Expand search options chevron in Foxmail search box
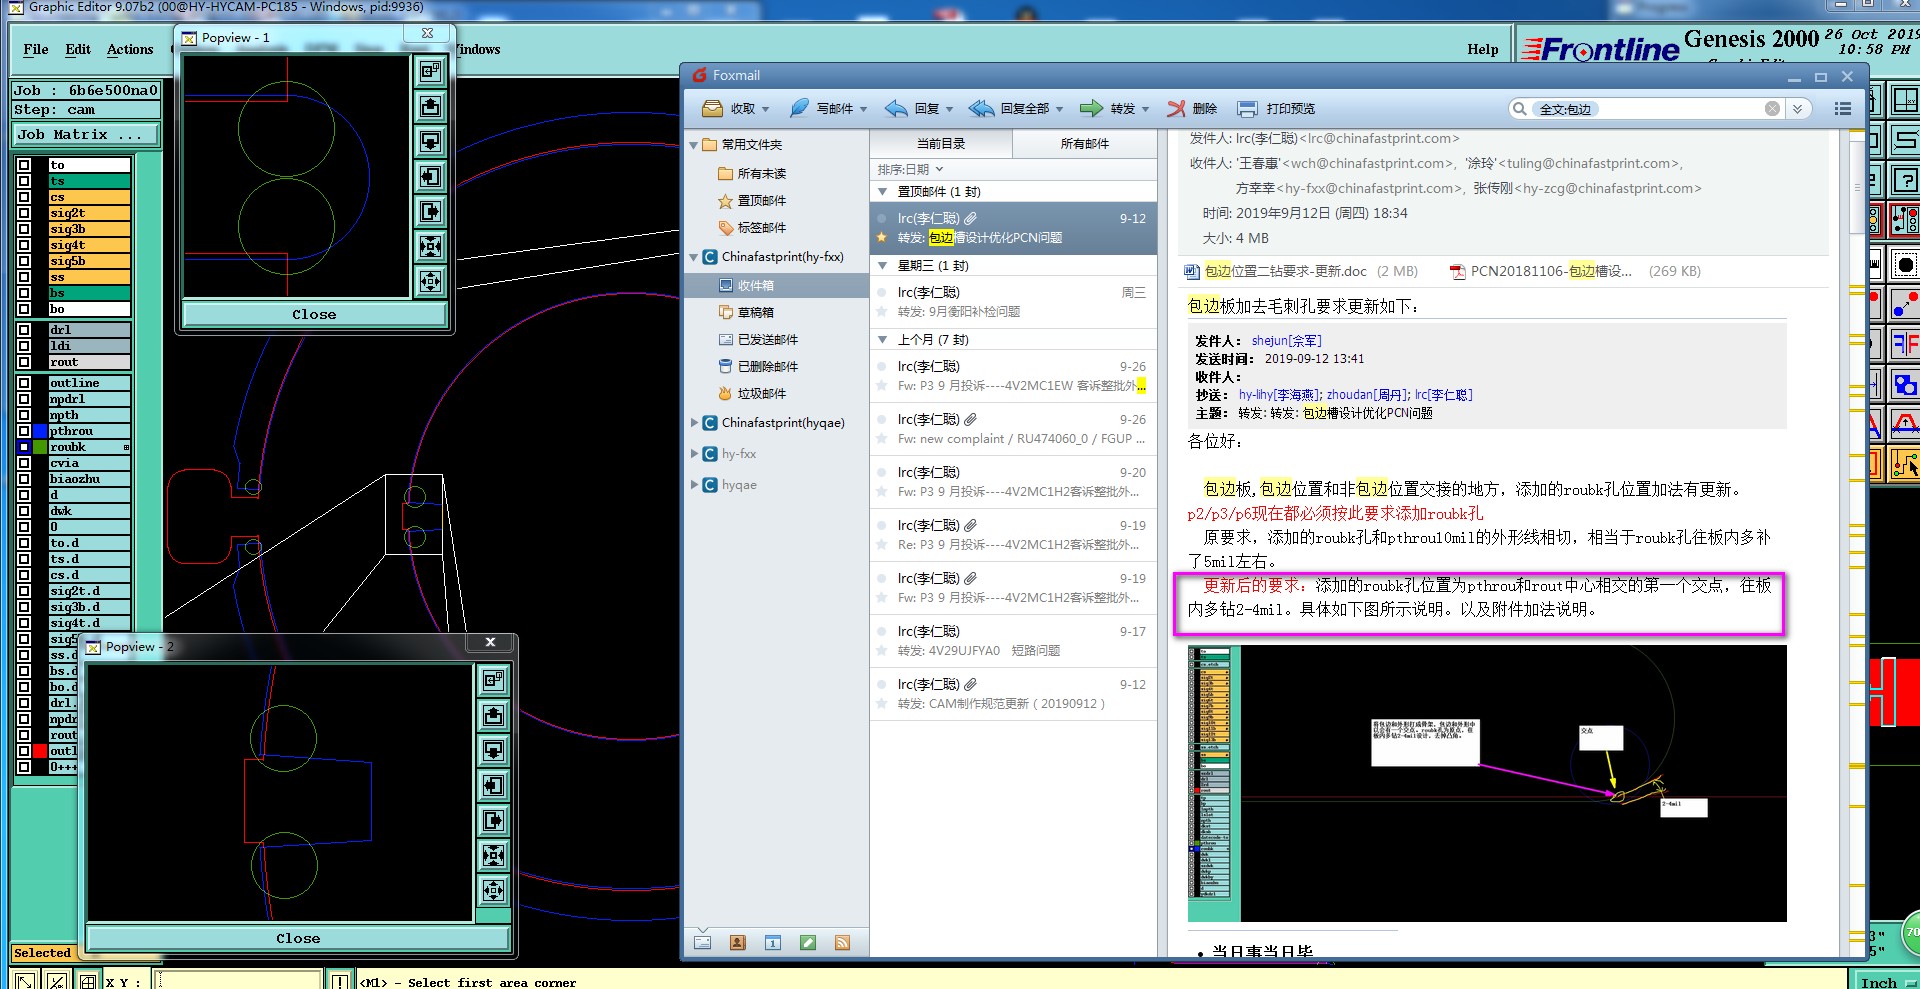The width and height of the screenshot is (1920, 989). pos(1797,108)
